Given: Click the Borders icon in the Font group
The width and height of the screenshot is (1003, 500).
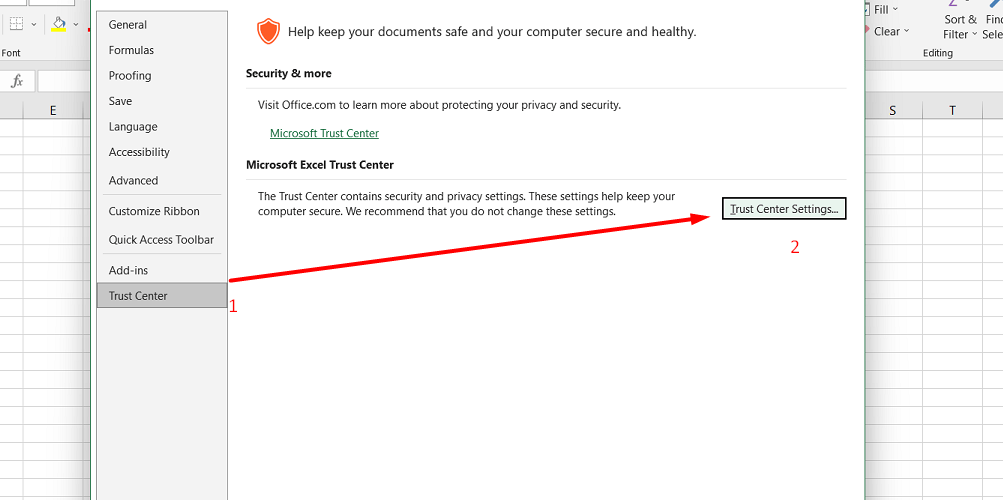Looking at the screenshot, I should [x=16, y=24].
